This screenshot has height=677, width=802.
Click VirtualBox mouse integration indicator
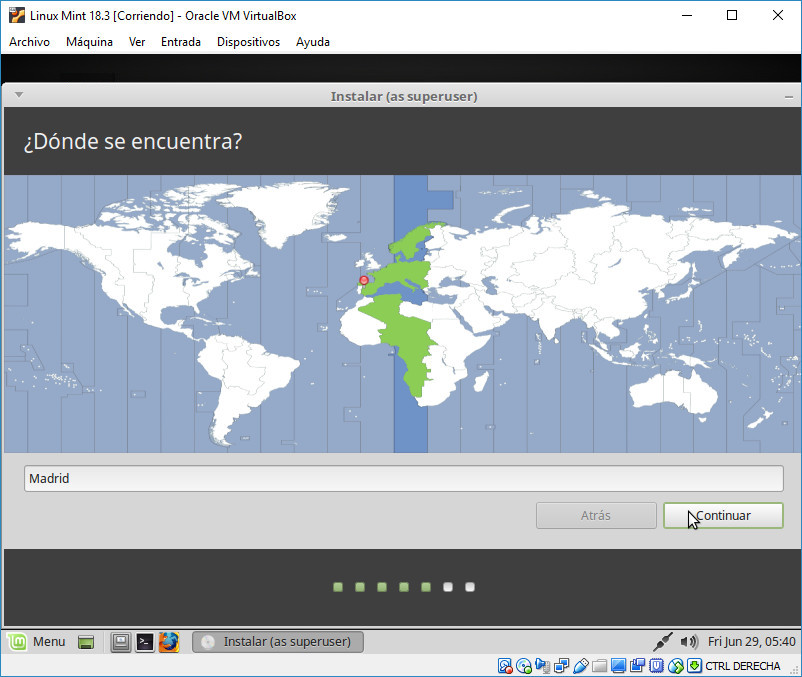(x=676, y=666)
